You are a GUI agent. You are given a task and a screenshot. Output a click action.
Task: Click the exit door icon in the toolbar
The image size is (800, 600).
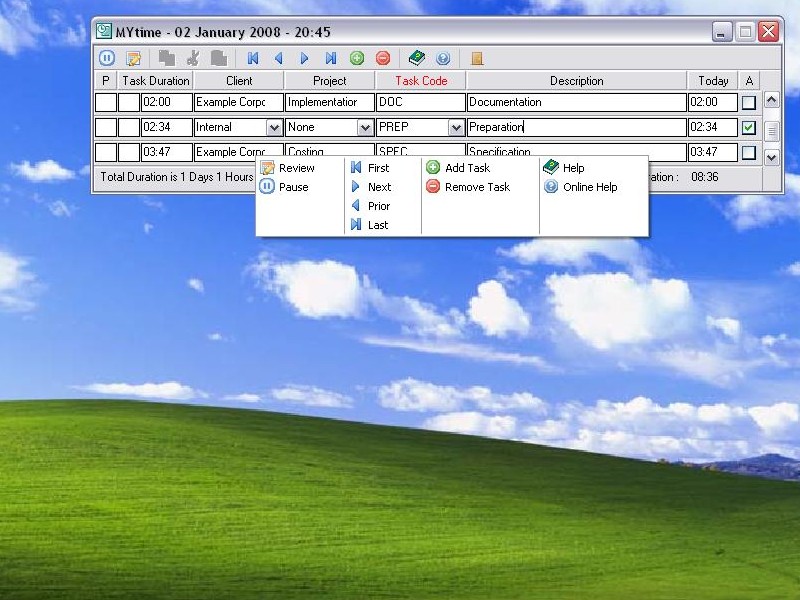point(477,58)
